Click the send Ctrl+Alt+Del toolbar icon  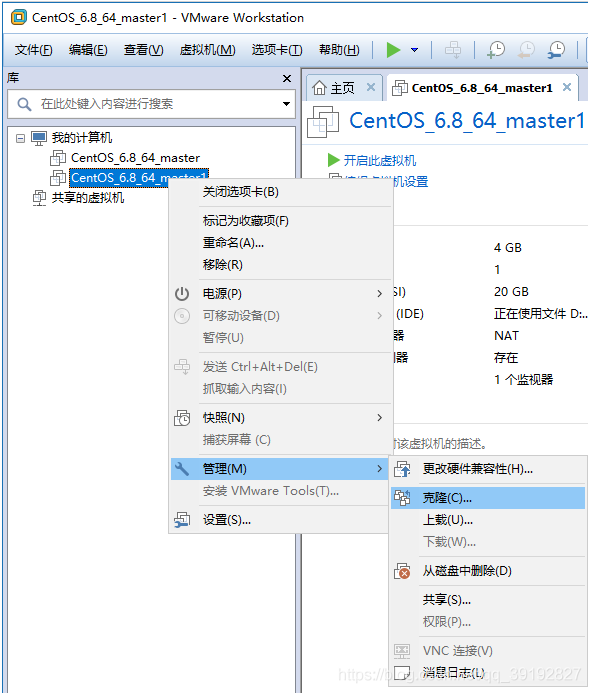pyautogui.click(x=453, y=50)
